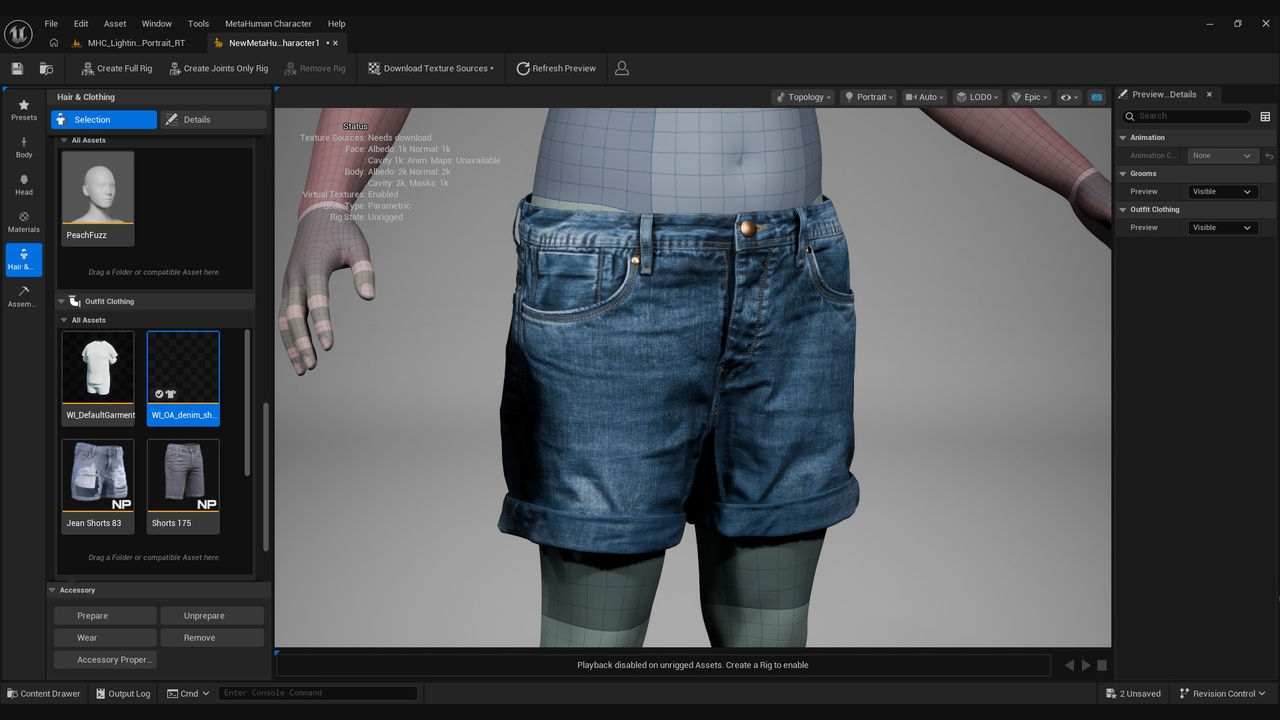The width and height of the screenshot is (1280, 720).
Task: Close the Preview Scene Details tab
Action: click(x=1209, y=94)
